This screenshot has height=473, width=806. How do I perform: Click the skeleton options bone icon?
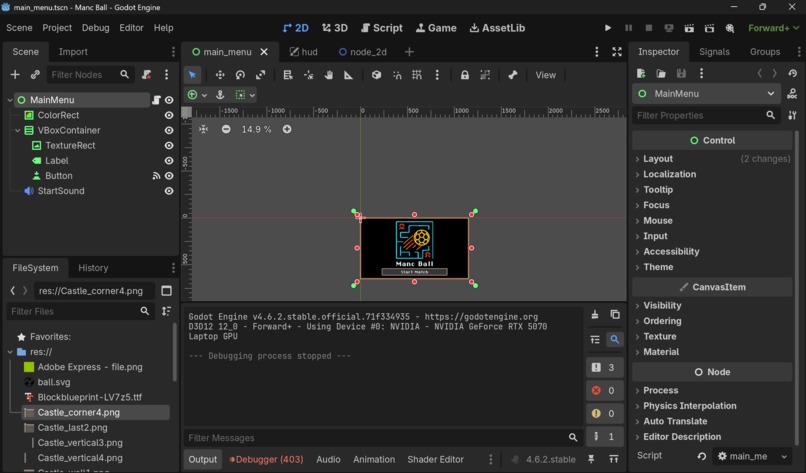click(x=512, y=75)
